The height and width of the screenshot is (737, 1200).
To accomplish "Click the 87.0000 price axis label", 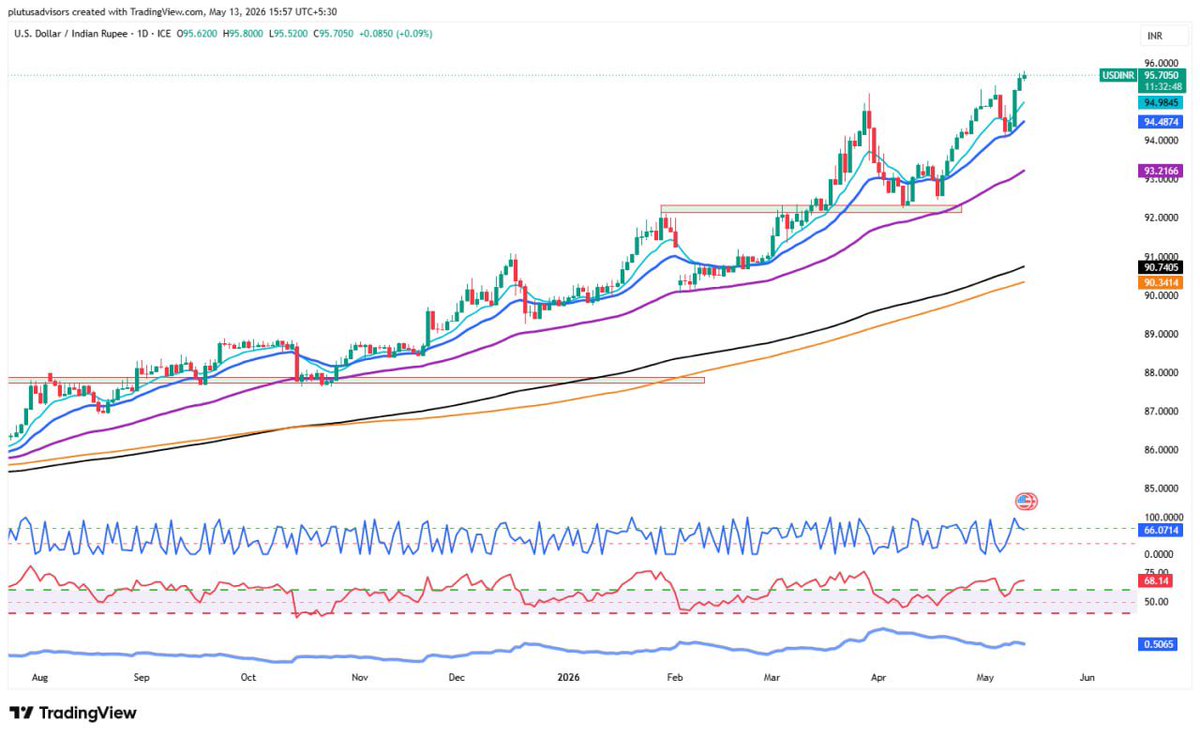I will tap(1162, 412).
